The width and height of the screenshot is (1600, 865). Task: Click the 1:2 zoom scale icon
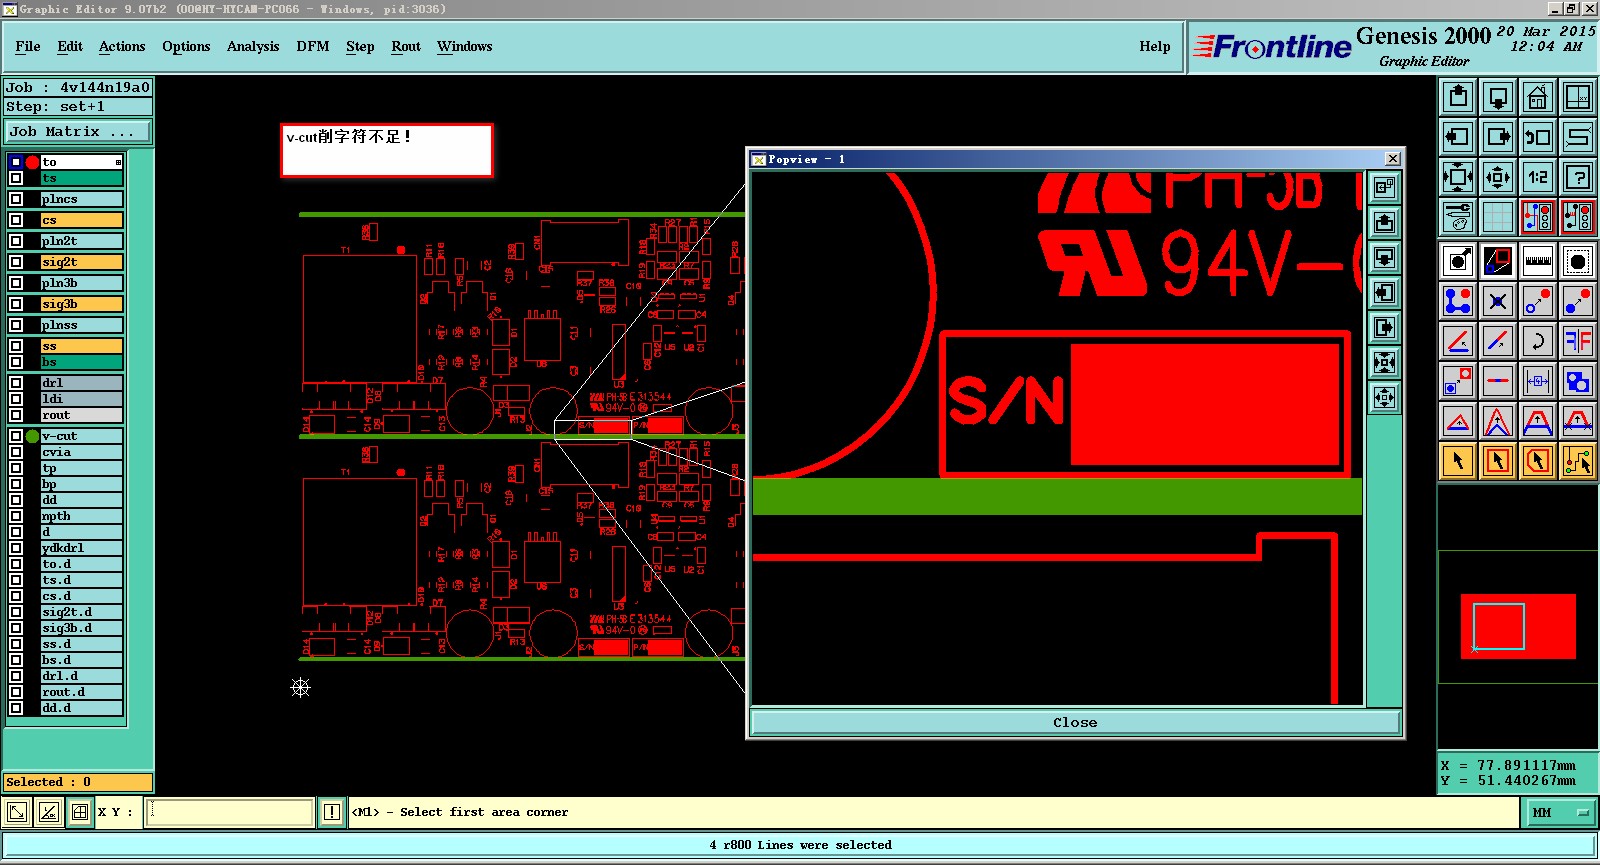1538,178
